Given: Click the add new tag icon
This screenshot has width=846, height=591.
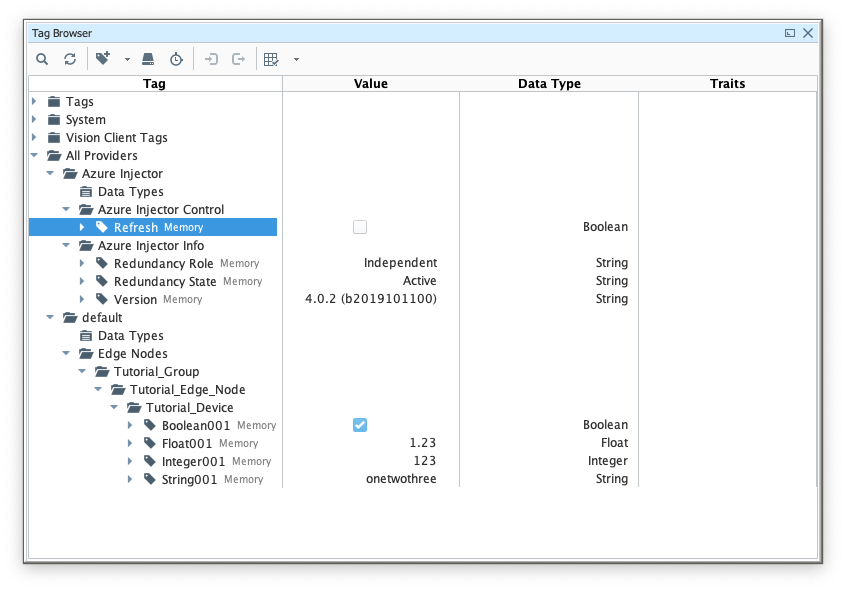Looking at the screenshot, I should click(x=103, y=59).
